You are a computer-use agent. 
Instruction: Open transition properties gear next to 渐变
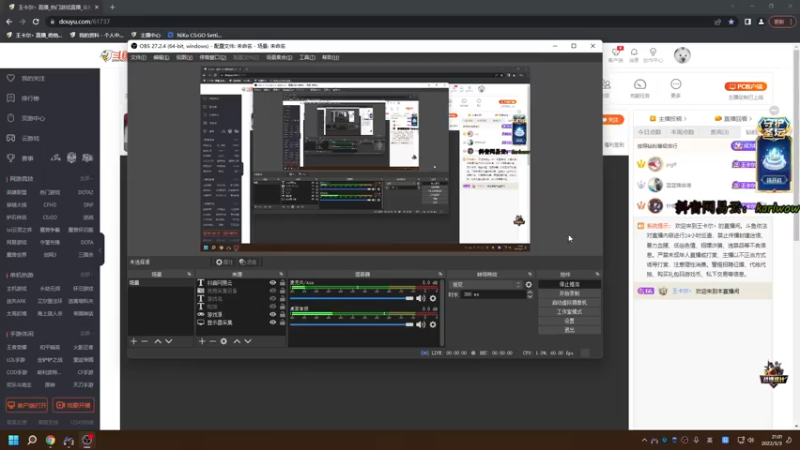(x=529, y=285)
